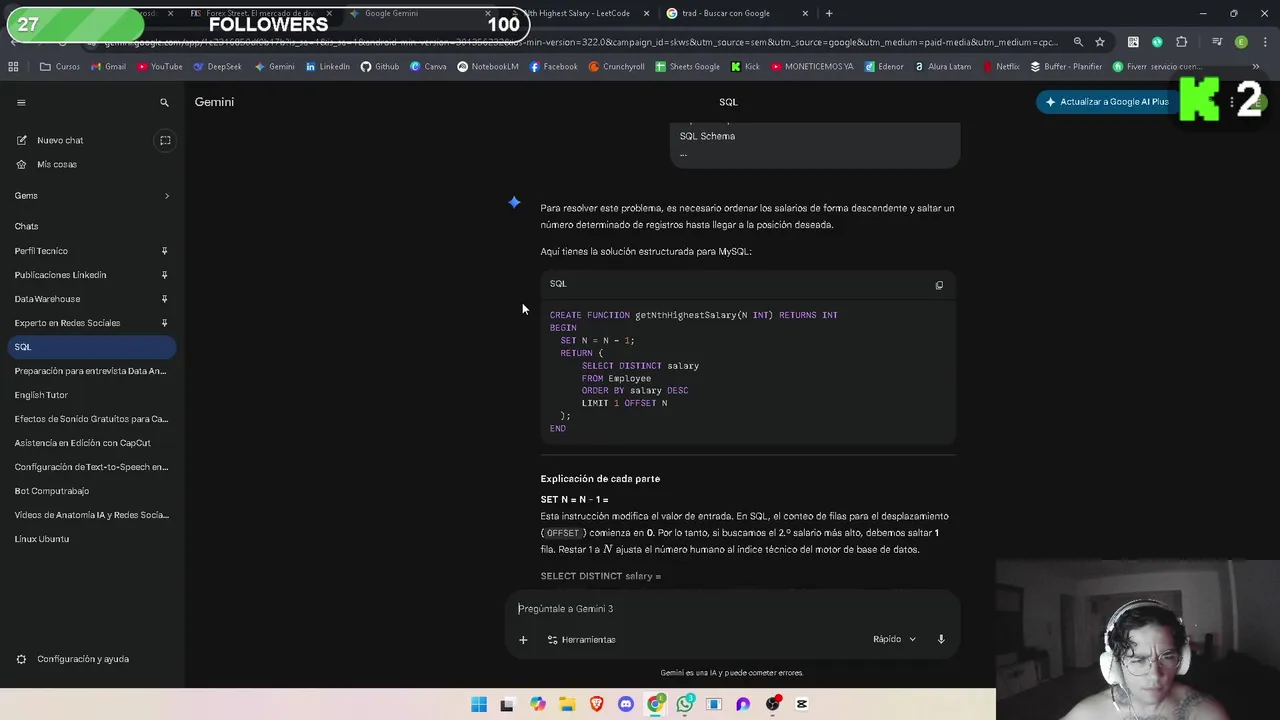Open the browser extensions puzzle icon
1280x720 pixels.
click(1182, 42)
